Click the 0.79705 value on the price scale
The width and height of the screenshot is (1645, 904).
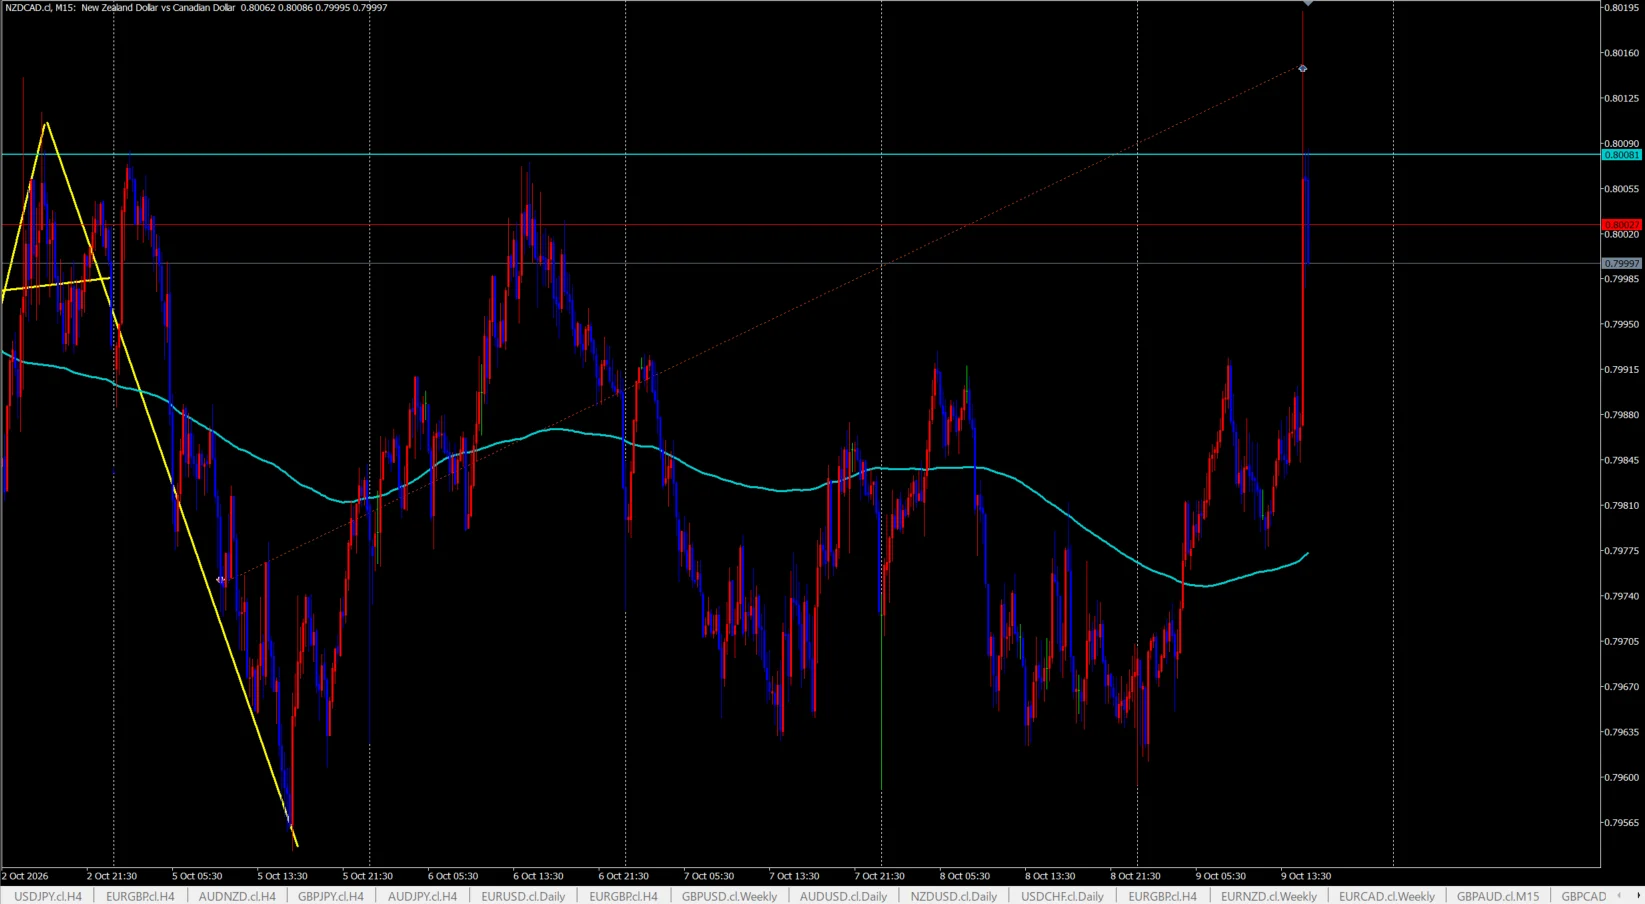[x=1621, y=642]
